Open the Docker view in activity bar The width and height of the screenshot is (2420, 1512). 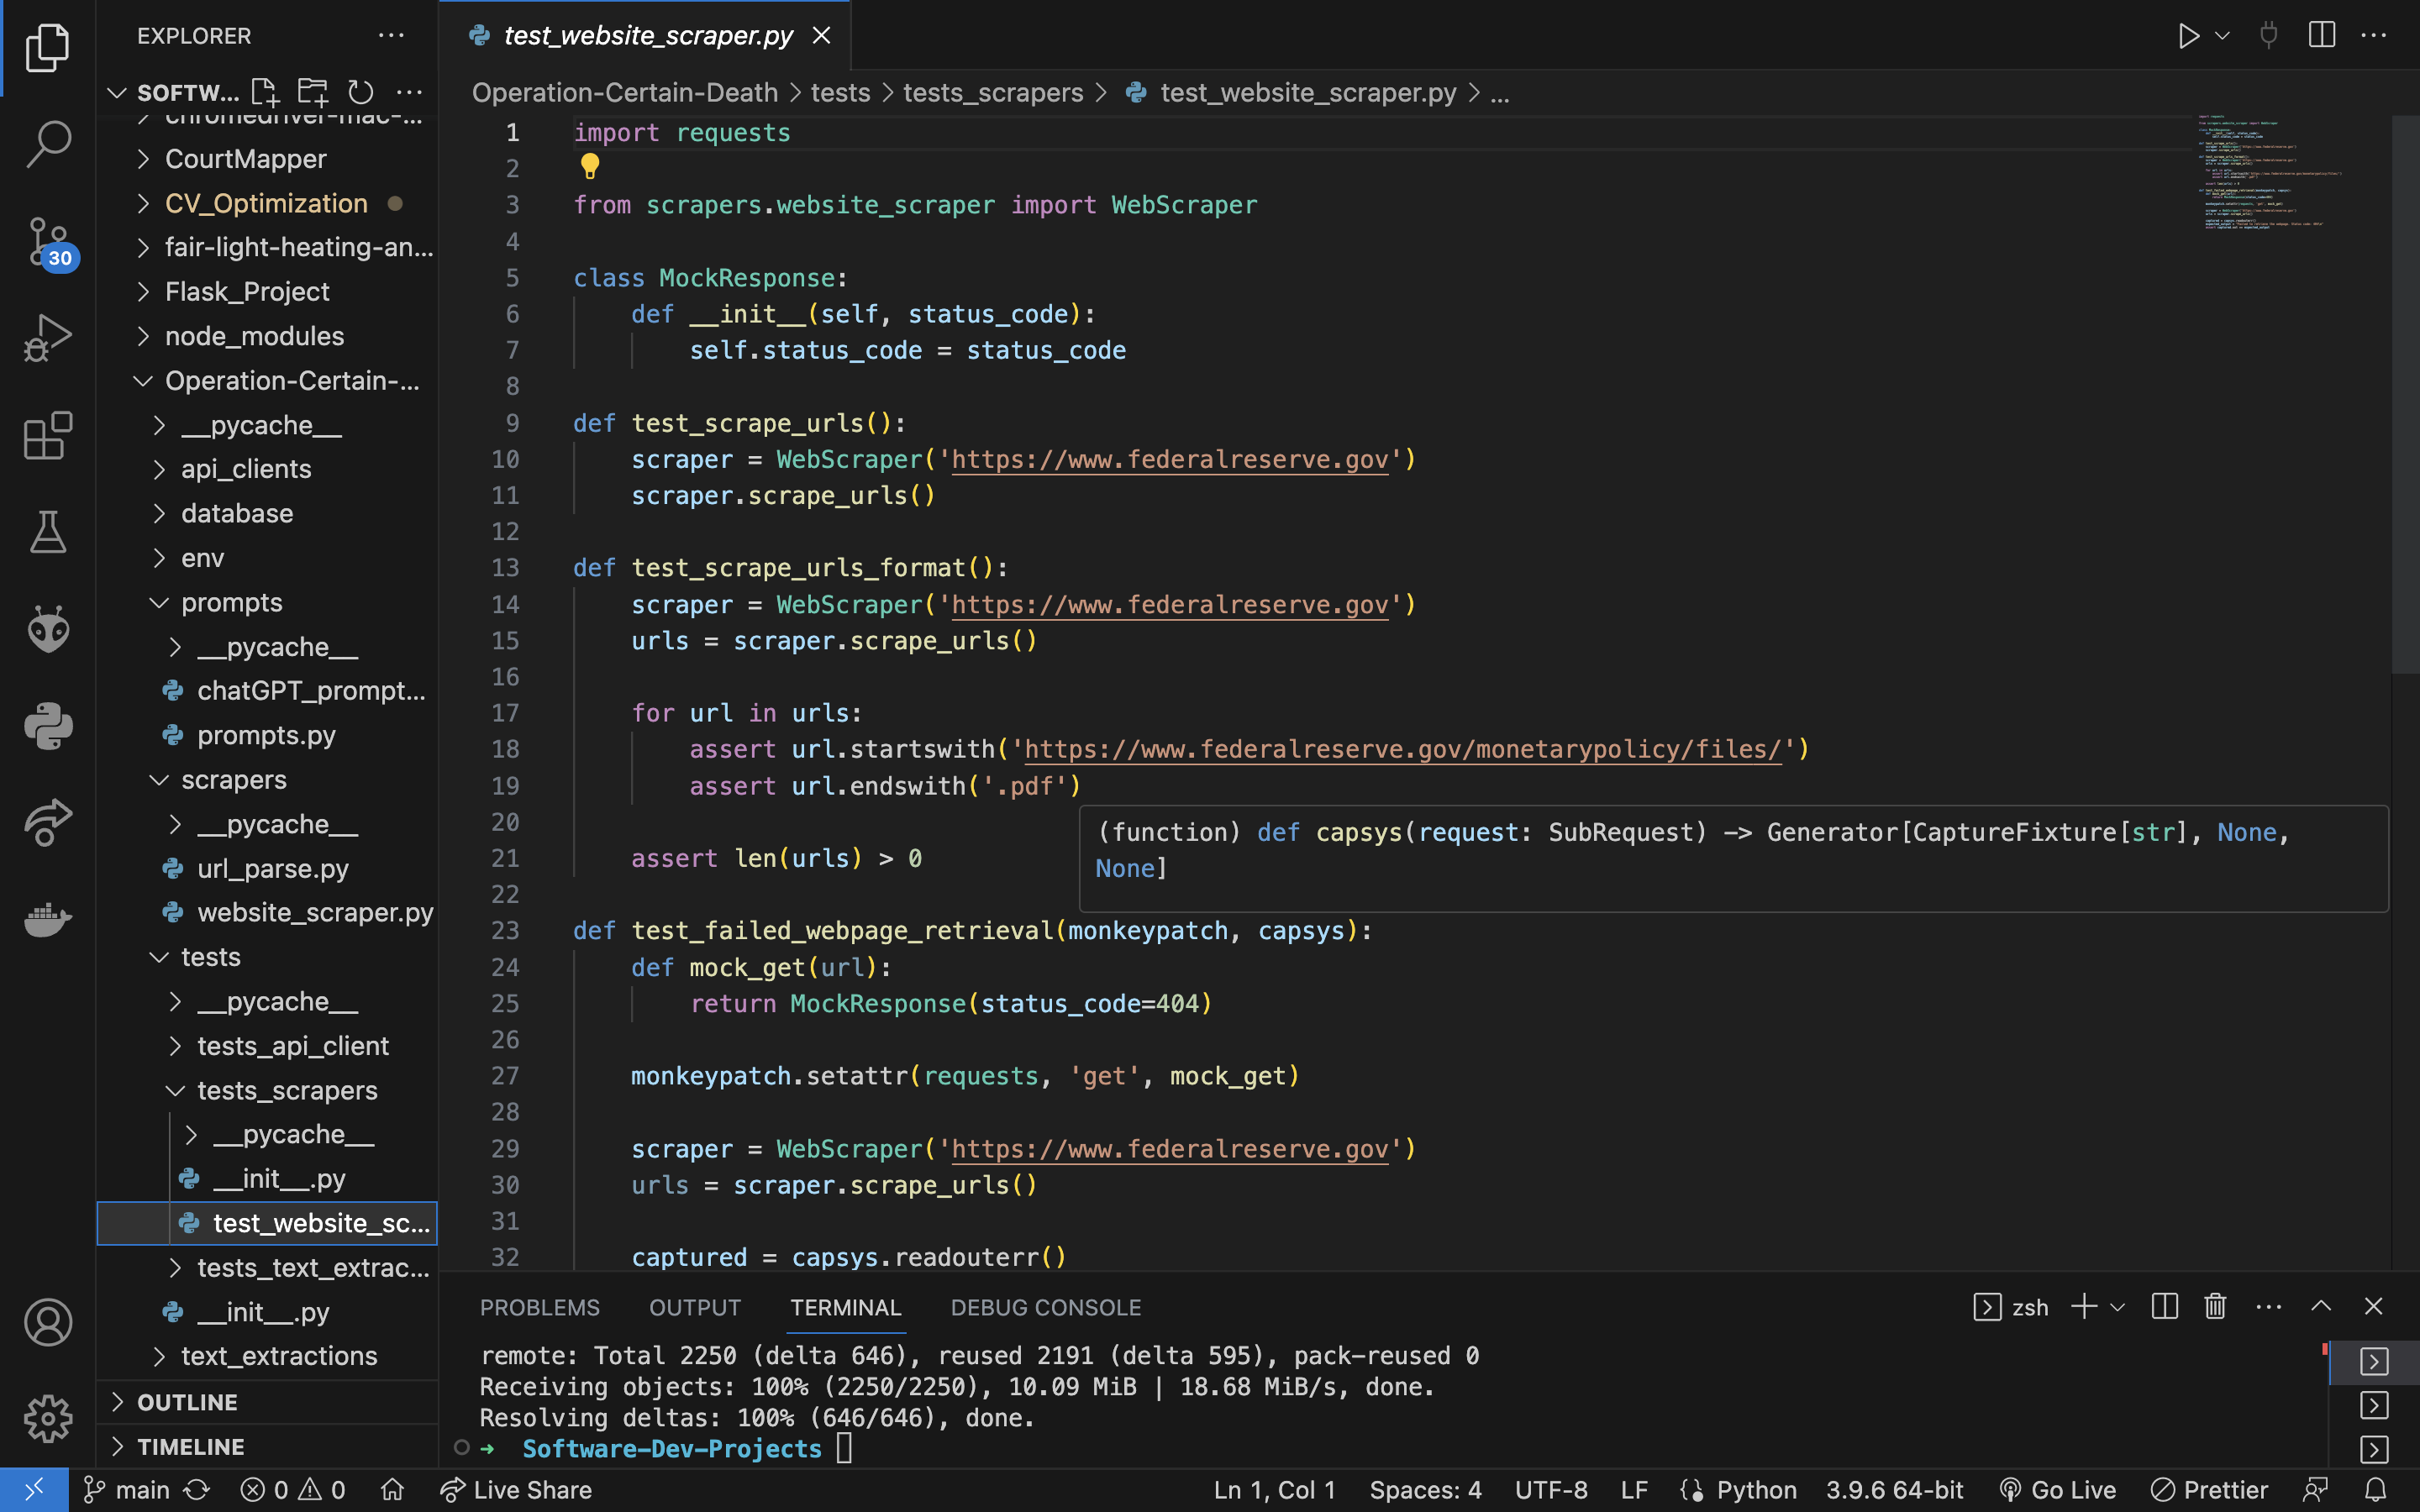pyautogui.click(x=47, y=918)
